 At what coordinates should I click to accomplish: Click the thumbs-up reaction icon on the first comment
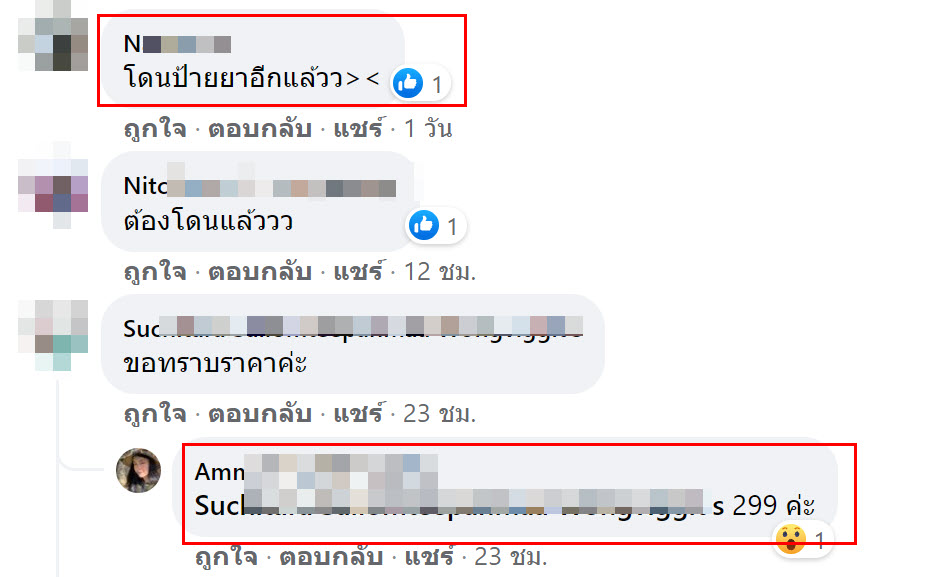coord(408,83)
